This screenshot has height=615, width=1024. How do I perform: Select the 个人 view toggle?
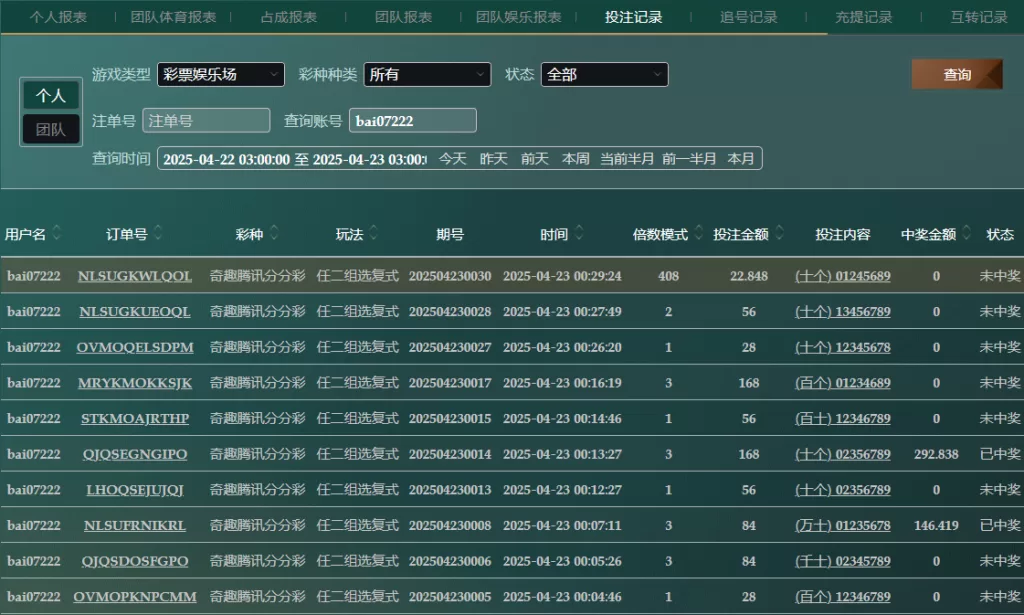51,95
